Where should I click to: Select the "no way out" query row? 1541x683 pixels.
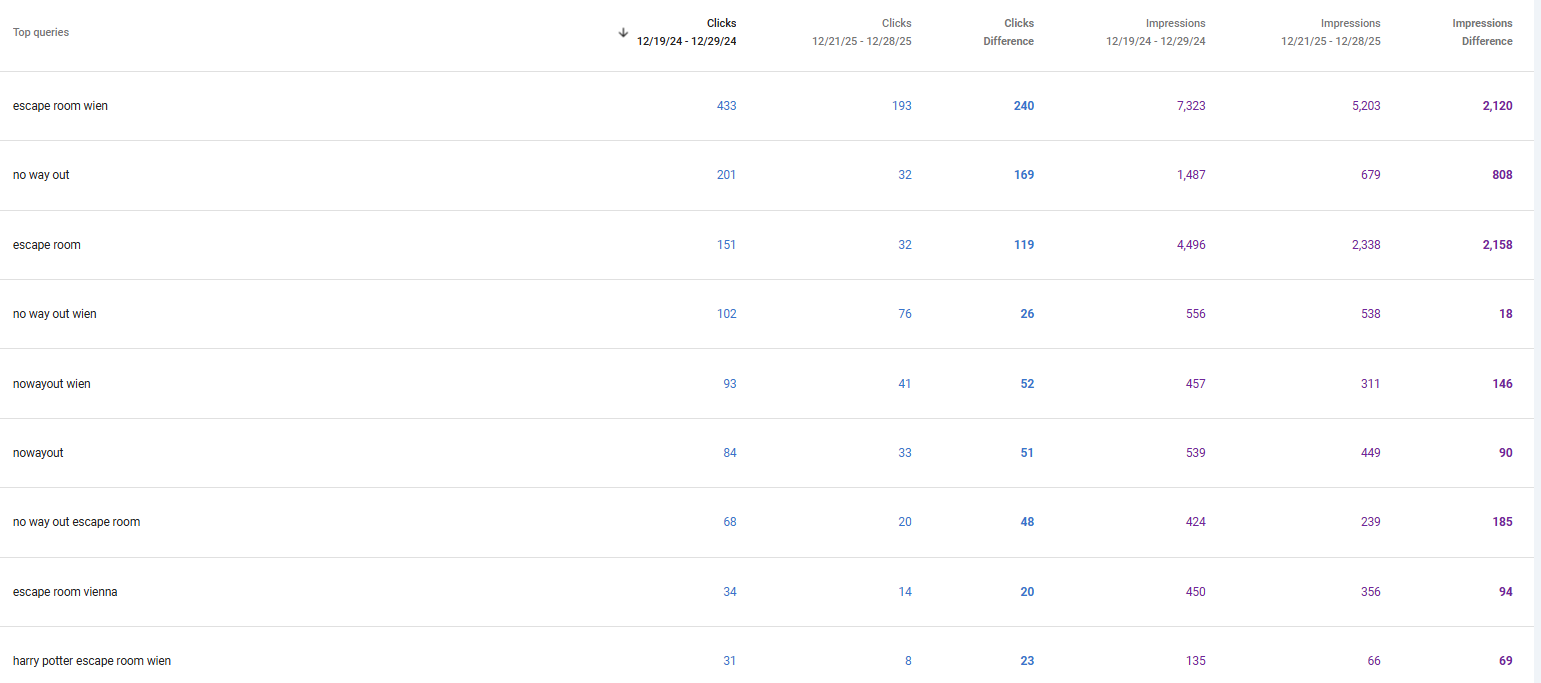coord(41,175)
